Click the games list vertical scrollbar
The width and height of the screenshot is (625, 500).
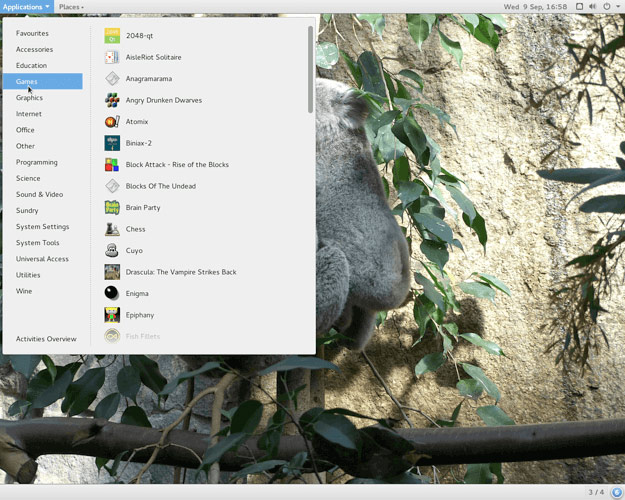click(x=311, y=70)
